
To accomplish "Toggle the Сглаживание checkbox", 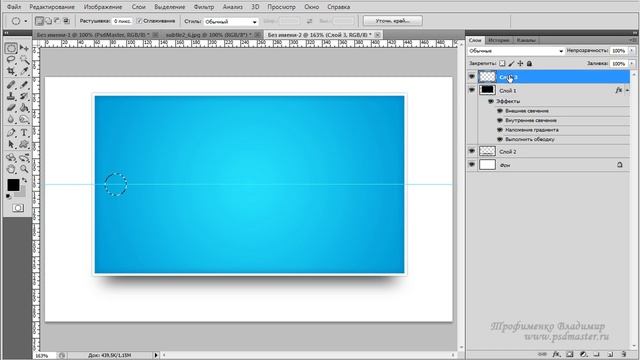I will pos(139,21).
